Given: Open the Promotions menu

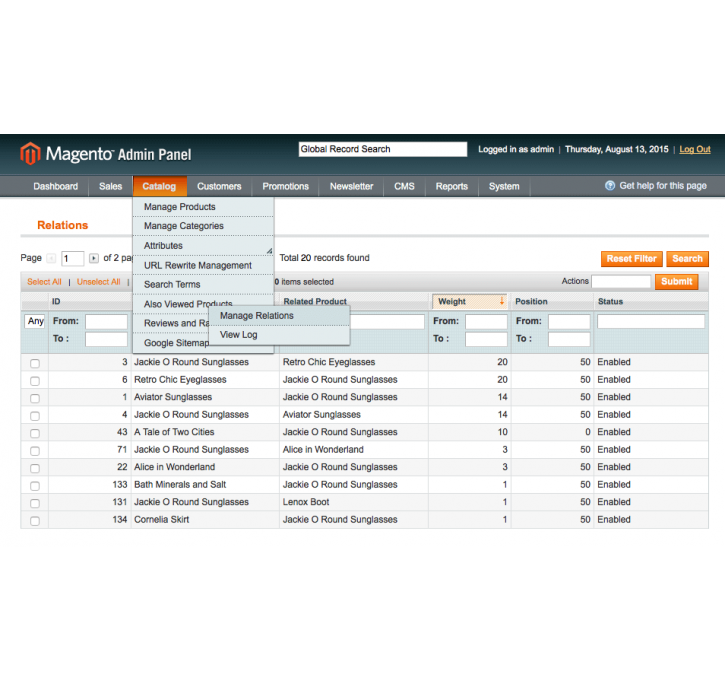Looking at the screenshot, I should 285,186.
